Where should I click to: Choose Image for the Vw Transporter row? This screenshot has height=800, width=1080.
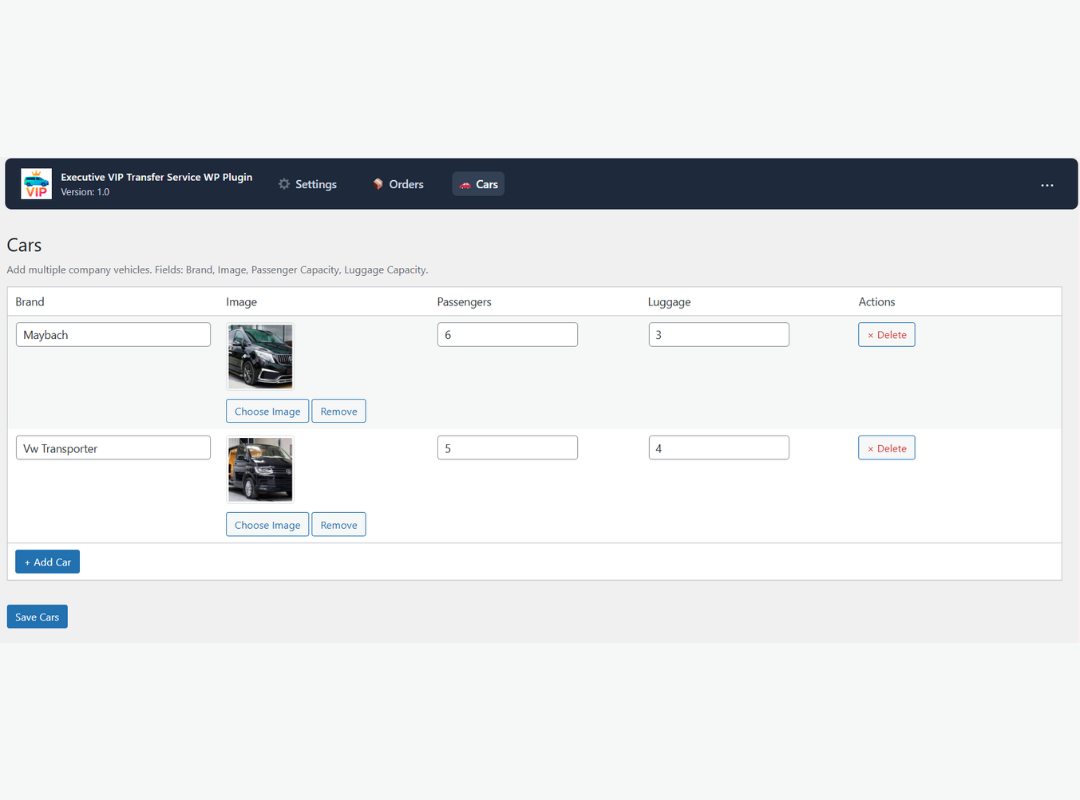tap(267, 524)
